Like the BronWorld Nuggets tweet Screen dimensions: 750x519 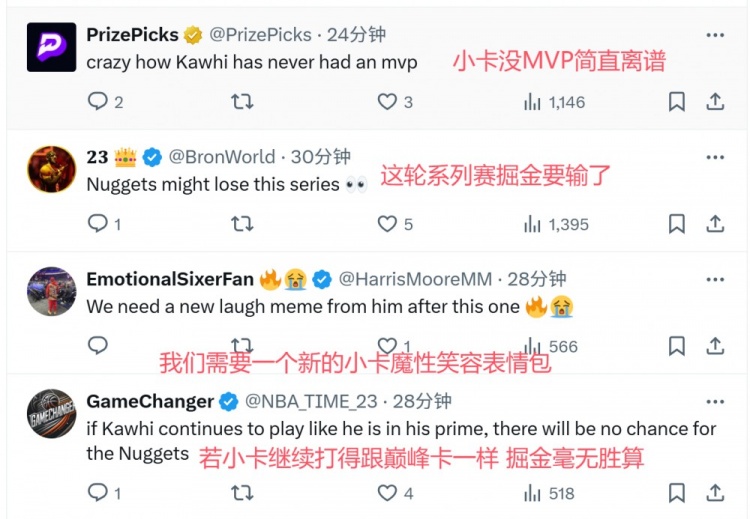point(387,224)
